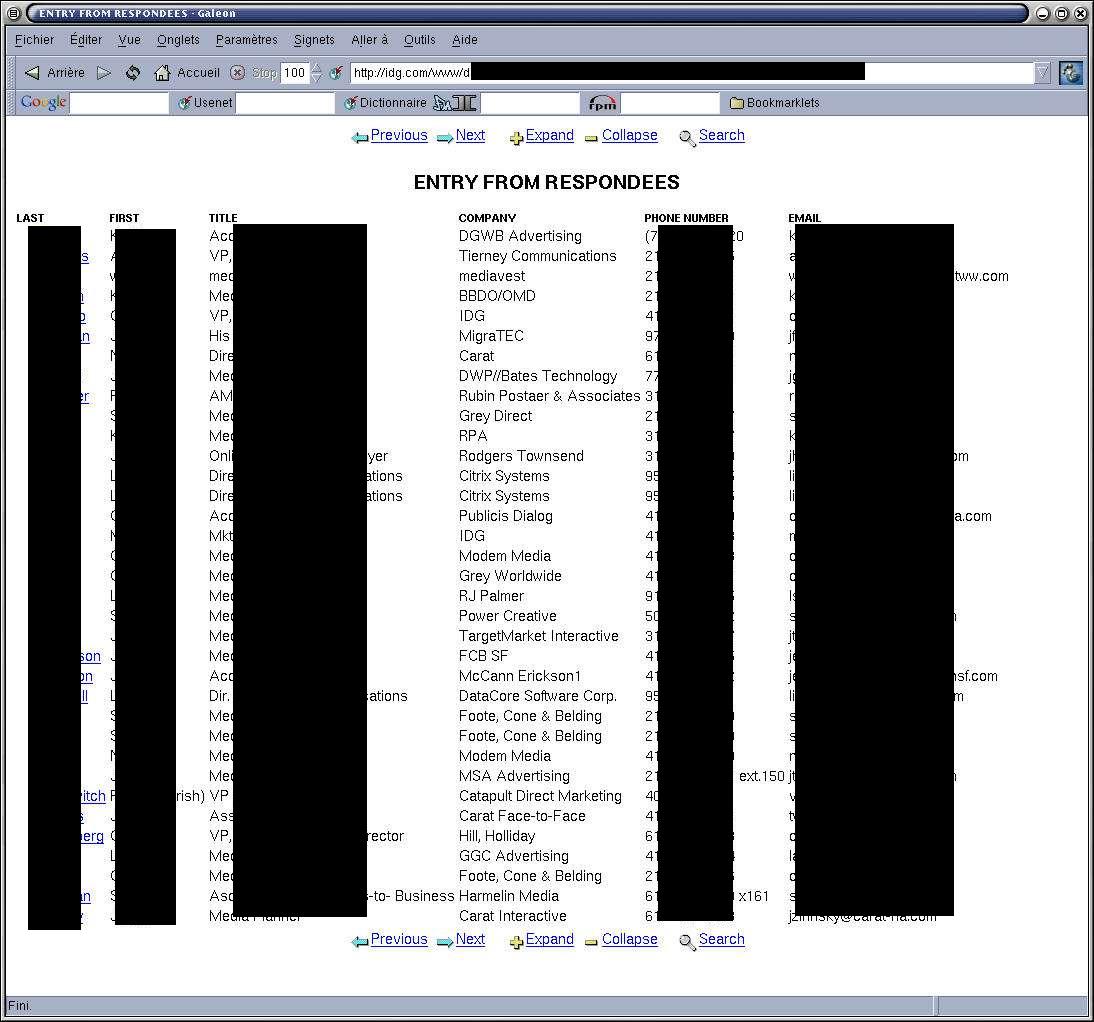Screen dimensions: 1094x1022
Task: Select the Harmelin Media company cell
Action: [509, 896]
